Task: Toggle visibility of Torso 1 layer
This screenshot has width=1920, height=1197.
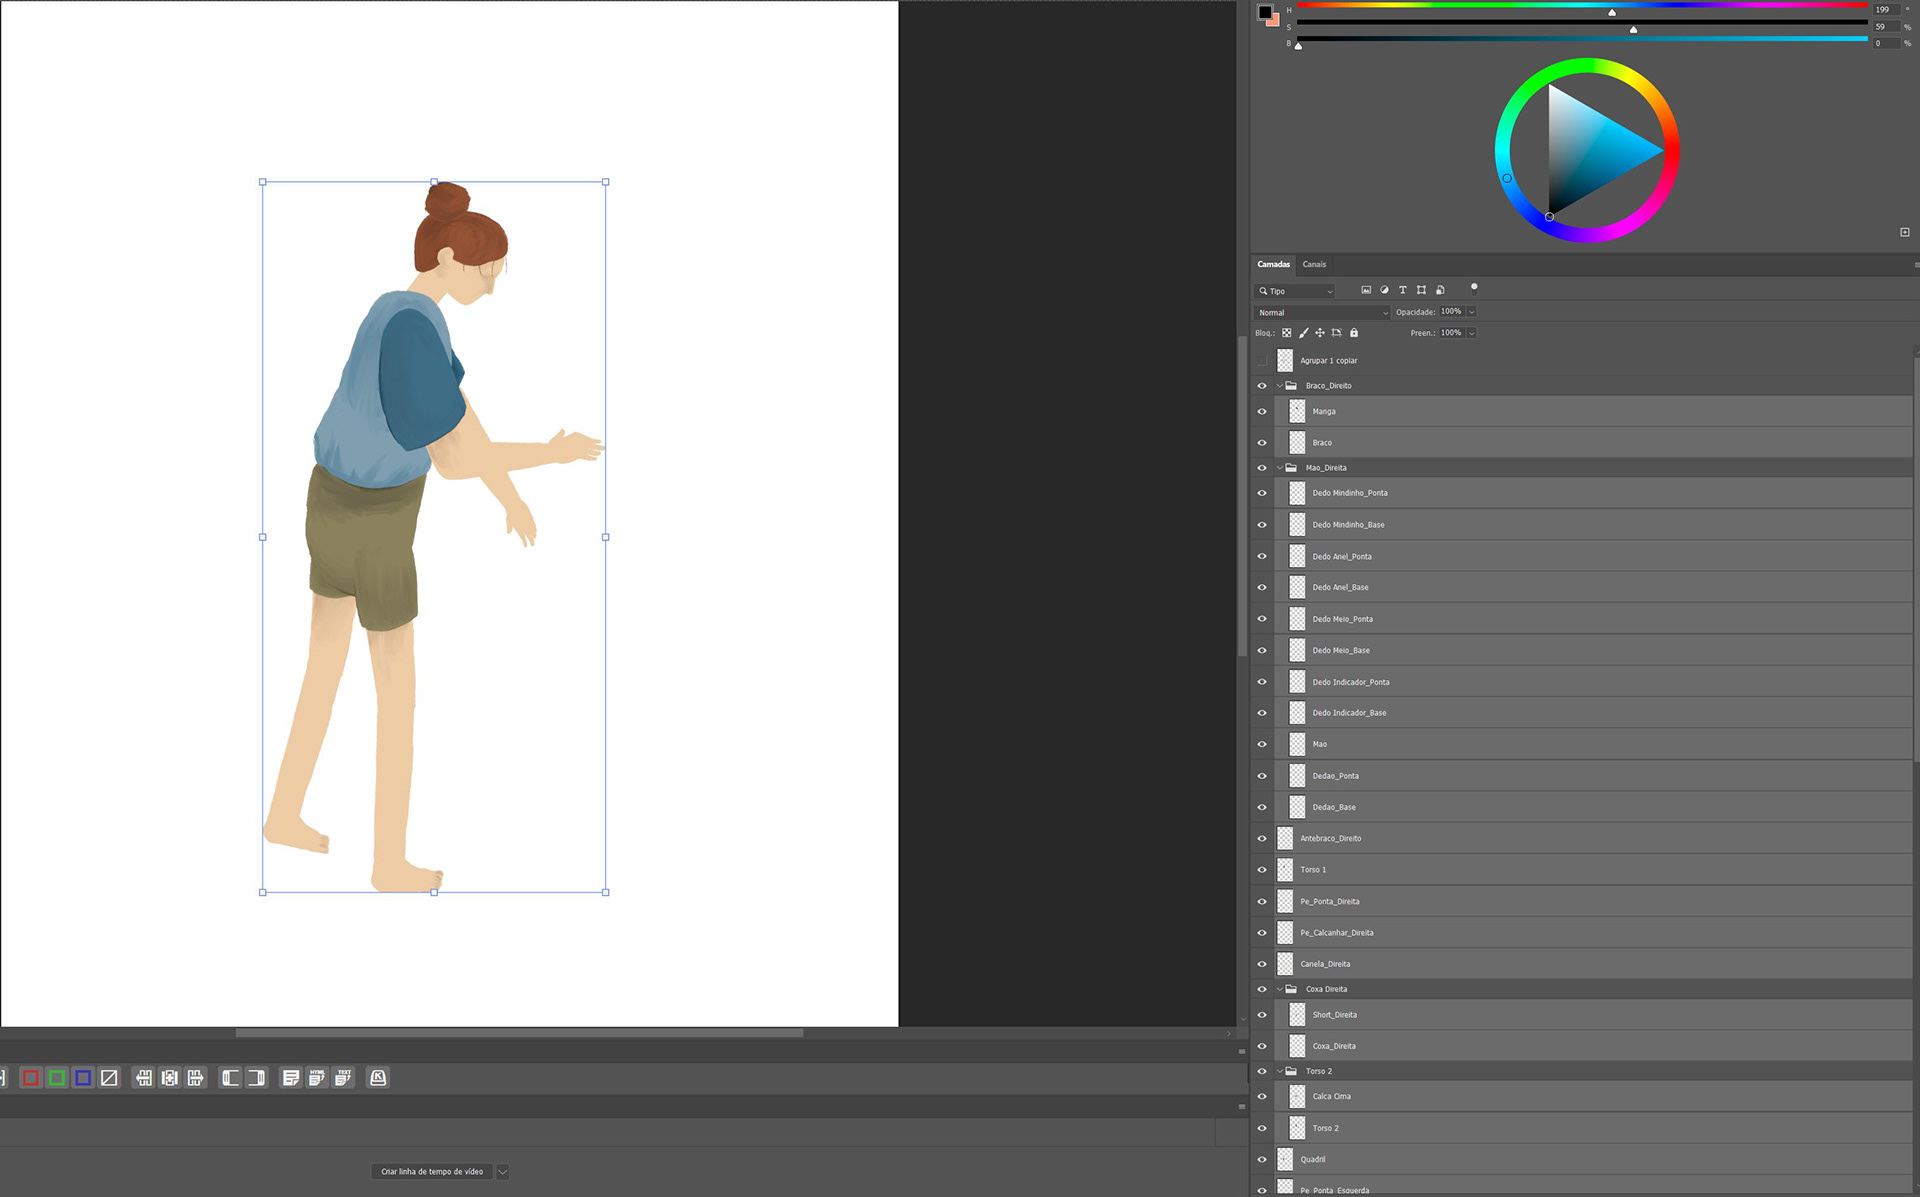Action: (1262, 870)
